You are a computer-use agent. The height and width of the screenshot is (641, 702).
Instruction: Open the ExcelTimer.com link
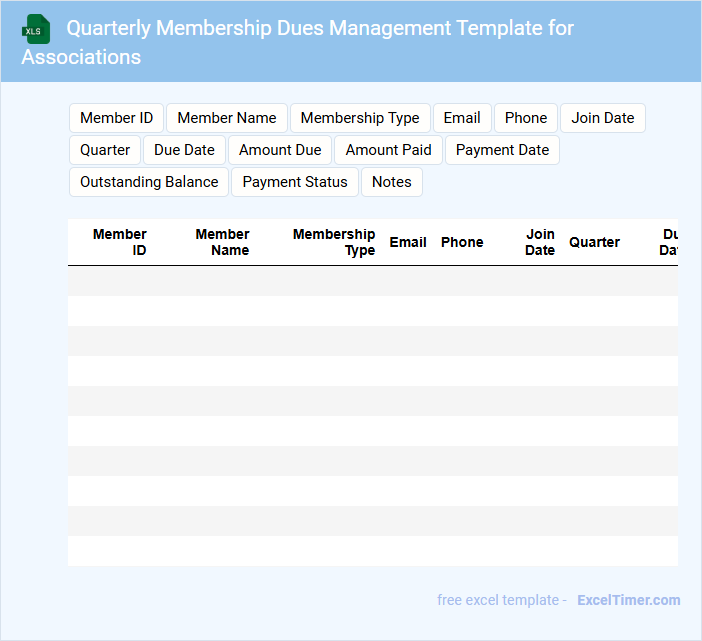tap(628, 600)
